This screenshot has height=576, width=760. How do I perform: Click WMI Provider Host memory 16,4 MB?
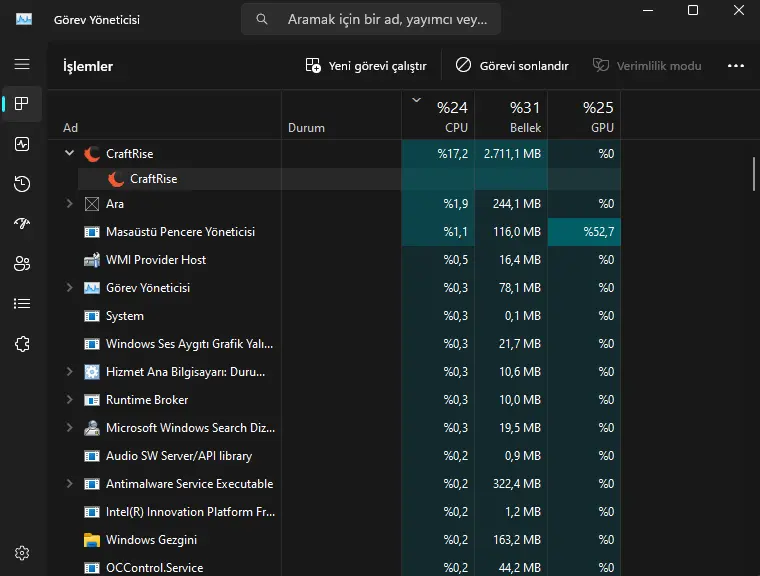coord(520,260)
